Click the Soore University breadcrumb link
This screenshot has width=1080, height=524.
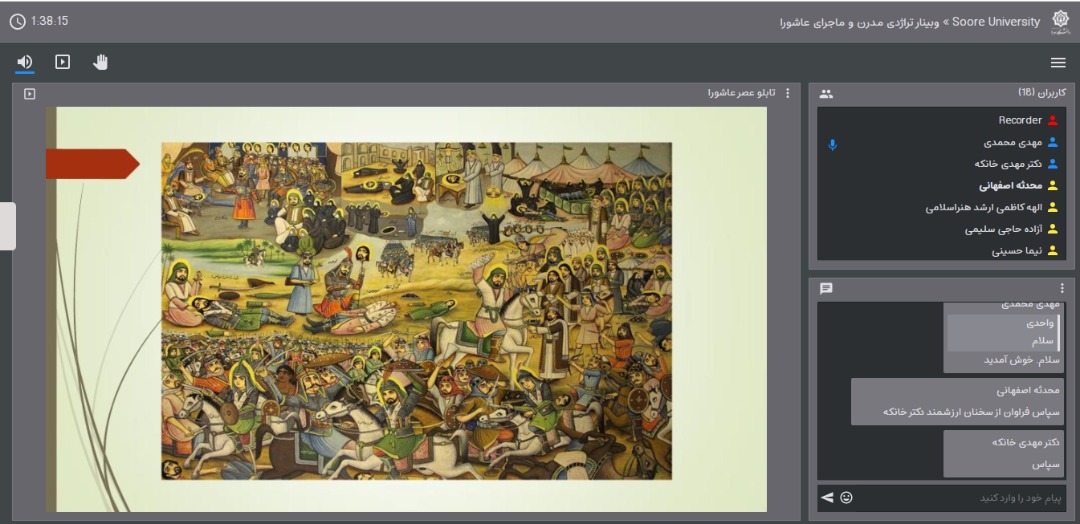click(997, 22)
